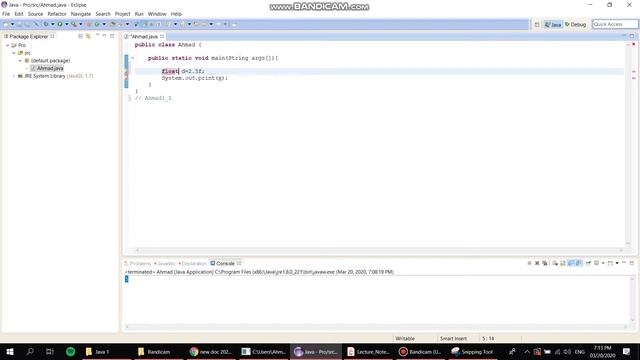This screenshot has width=640, height=360.
Task: Click the taskbar search icon
Action: (x=30, y=351)
